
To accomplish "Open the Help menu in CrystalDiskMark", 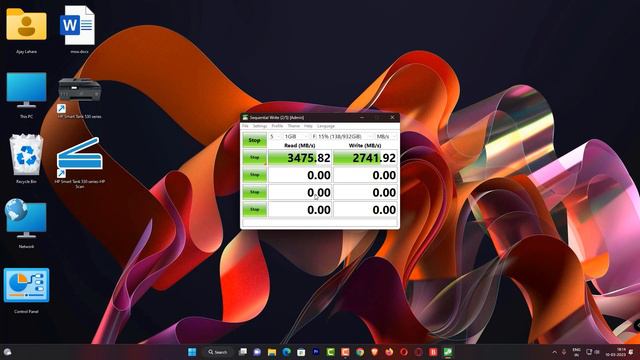I will pos(308,126).
